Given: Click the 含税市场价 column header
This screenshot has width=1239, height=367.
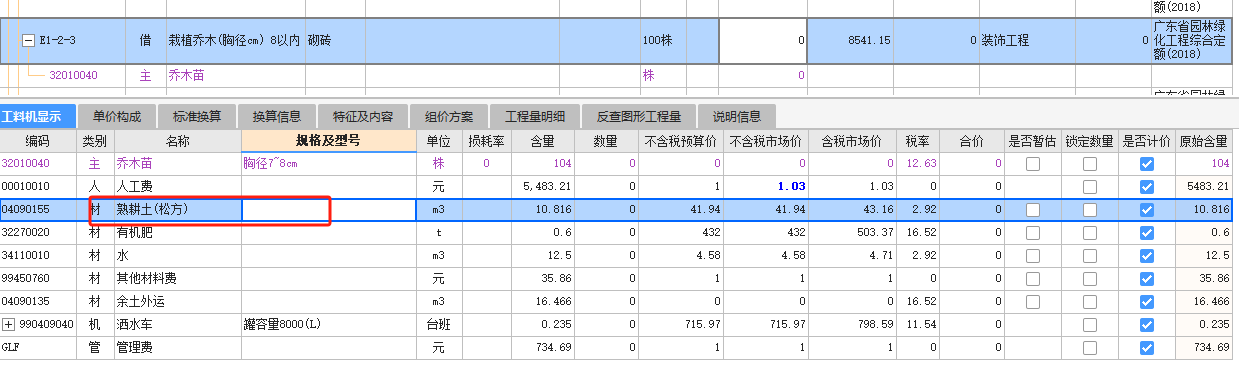Looking at the screenshot, I should coord(852,141).
